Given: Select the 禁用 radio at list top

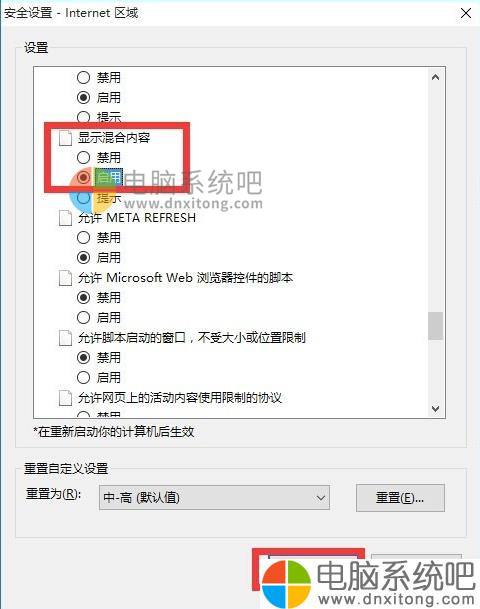Looking at the screenshot, I should point(83,77).
